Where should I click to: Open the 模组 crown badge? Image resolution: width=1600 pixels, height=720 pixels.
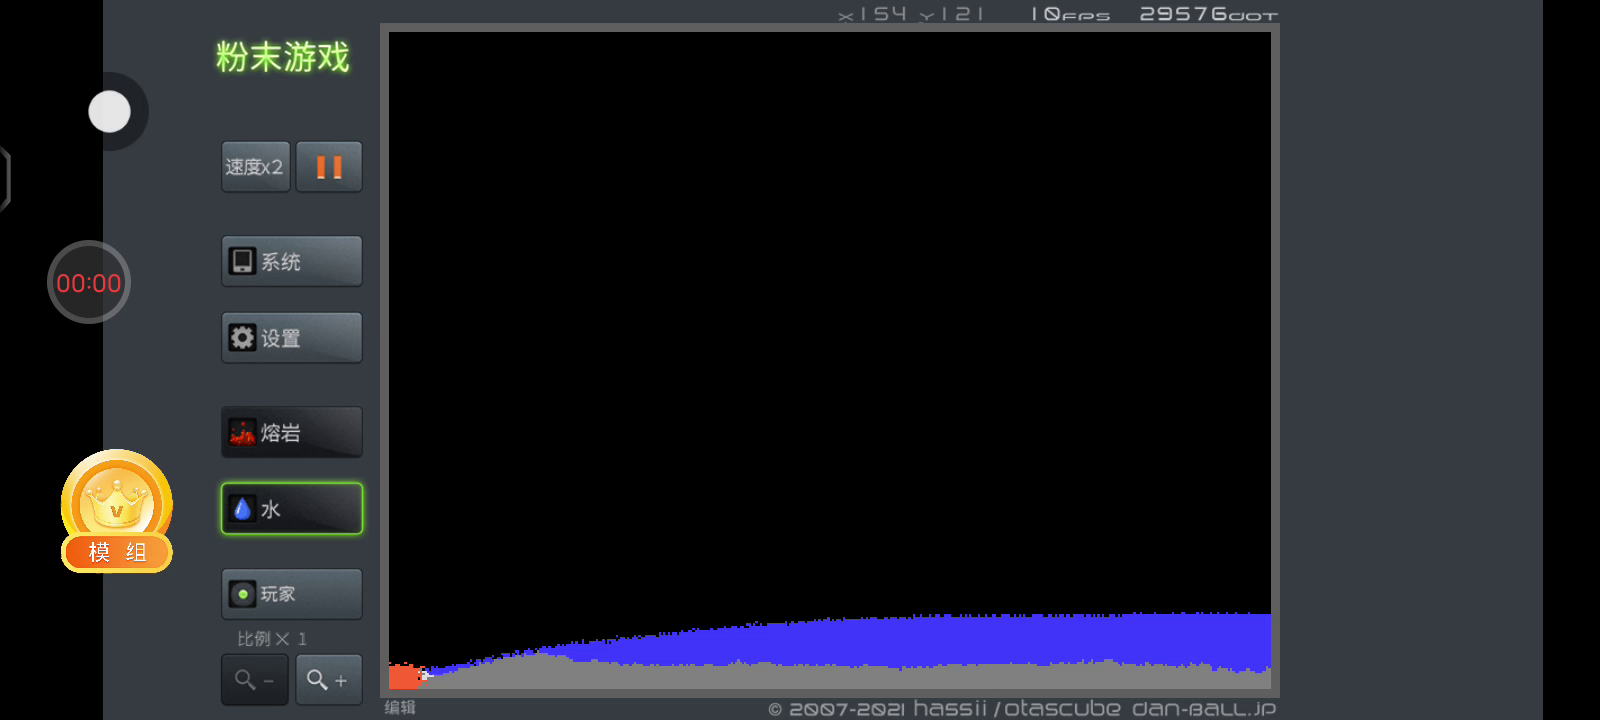[117, 511]
